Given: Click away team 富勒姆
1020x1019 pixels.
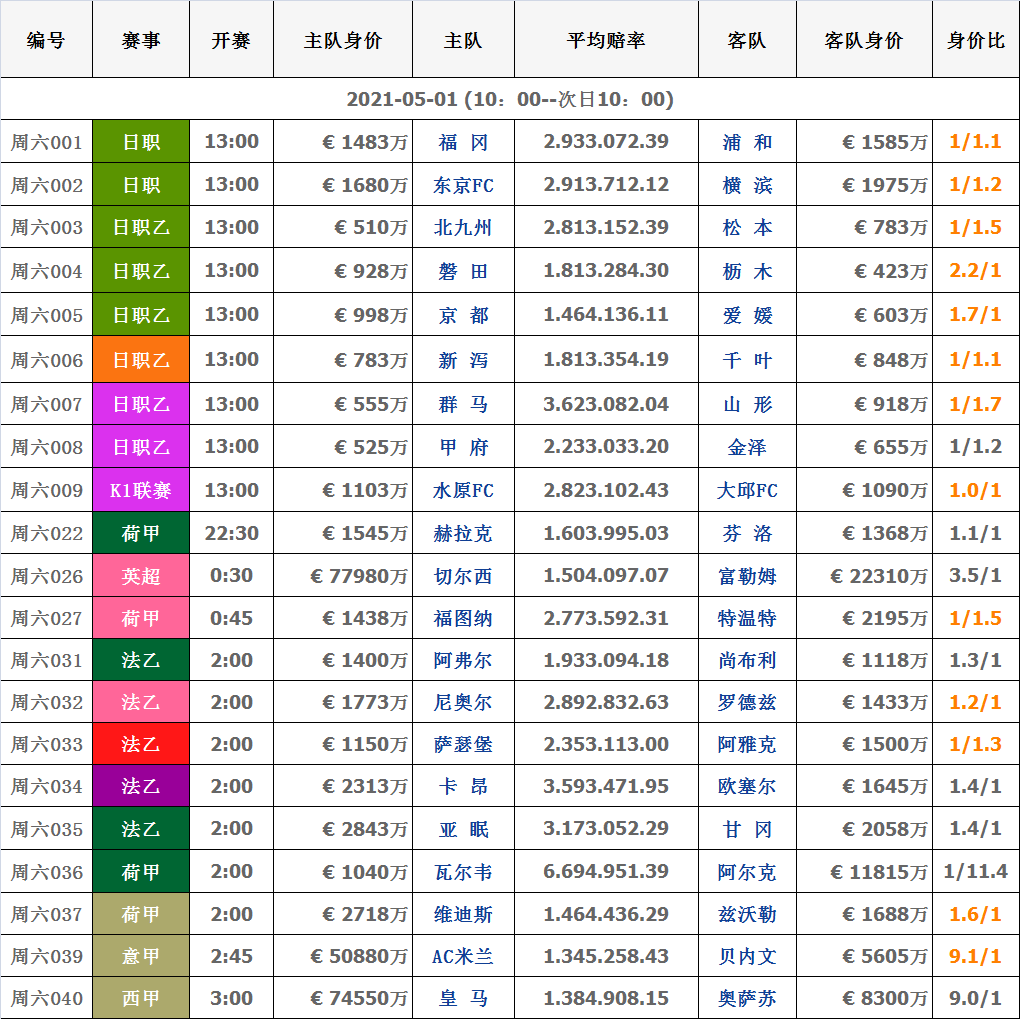Looking at the screenshot, I should pos(747,576).
